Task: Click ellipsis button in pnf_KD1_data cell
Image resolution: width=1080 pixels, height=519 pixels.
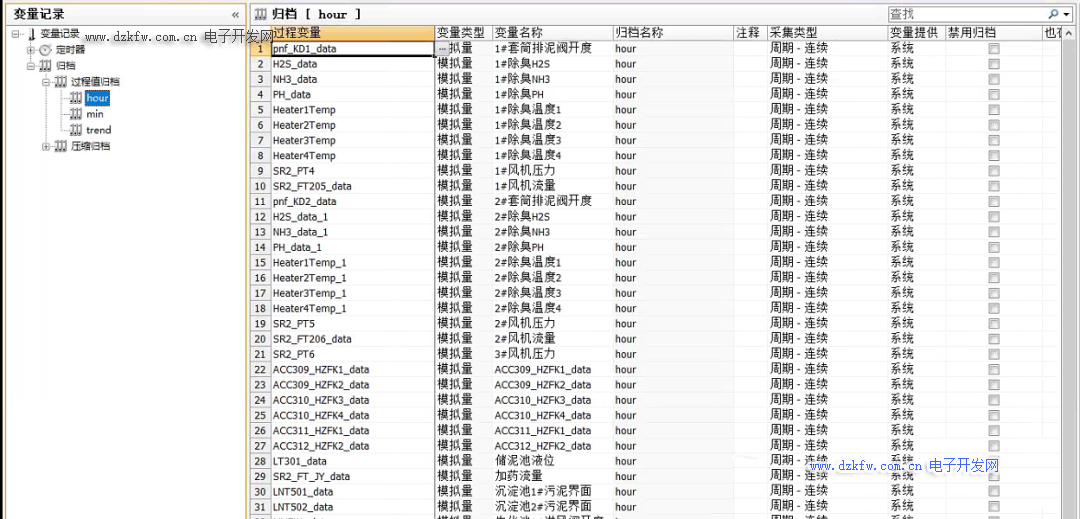Action: click(x=442, y=49)
